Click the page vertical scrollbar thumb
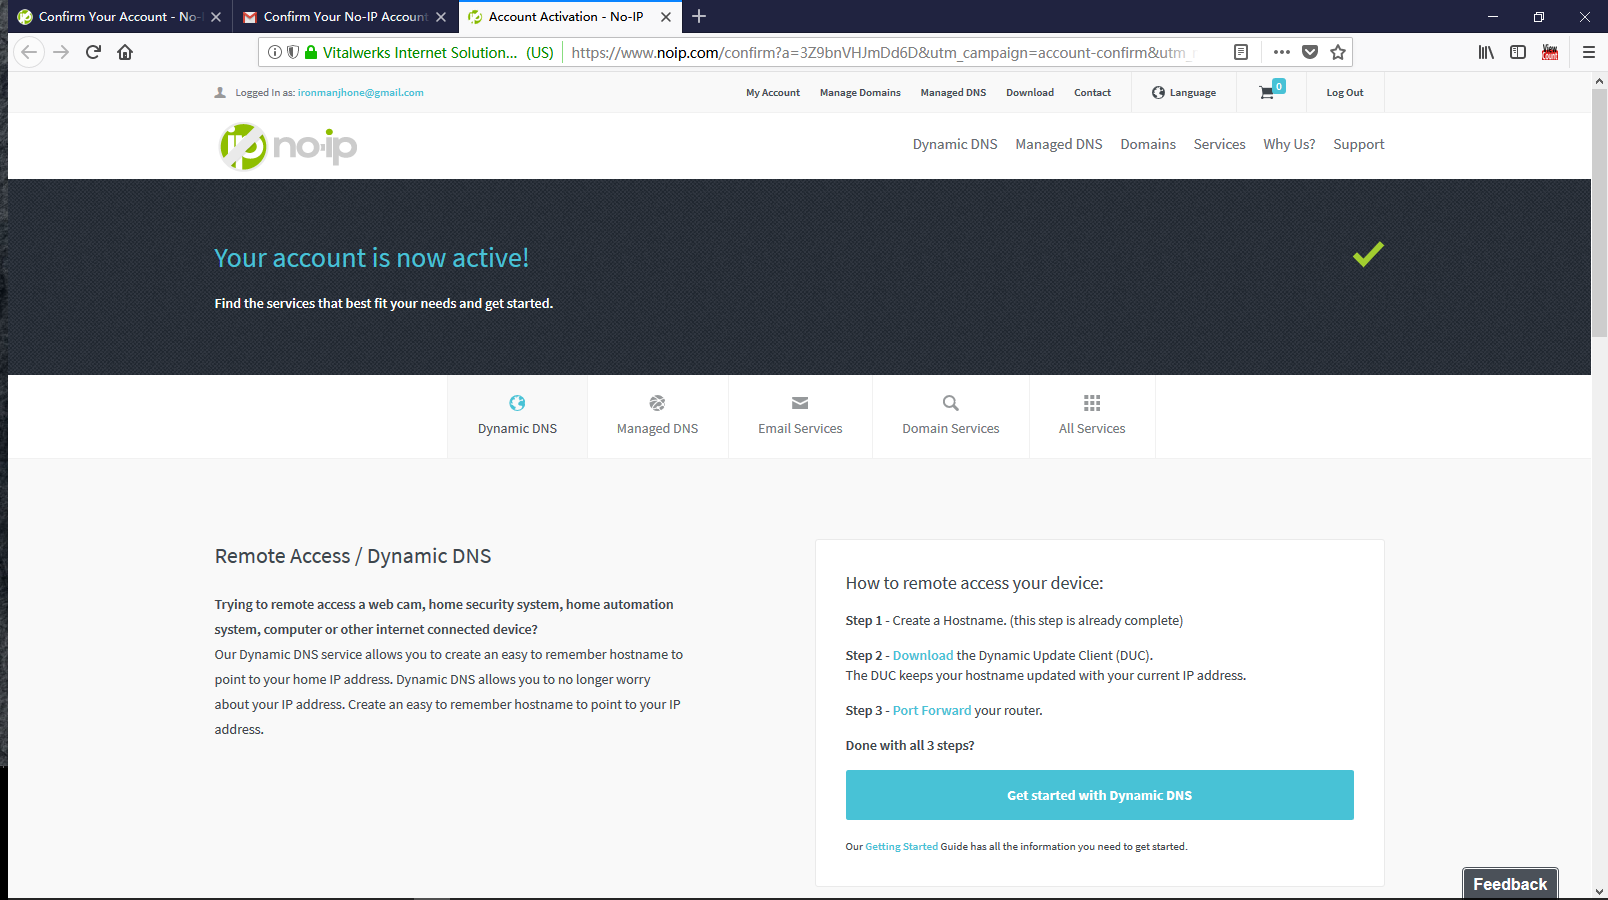The image size is (1608, 900). pyautogui.click(x=1600, y=211)
